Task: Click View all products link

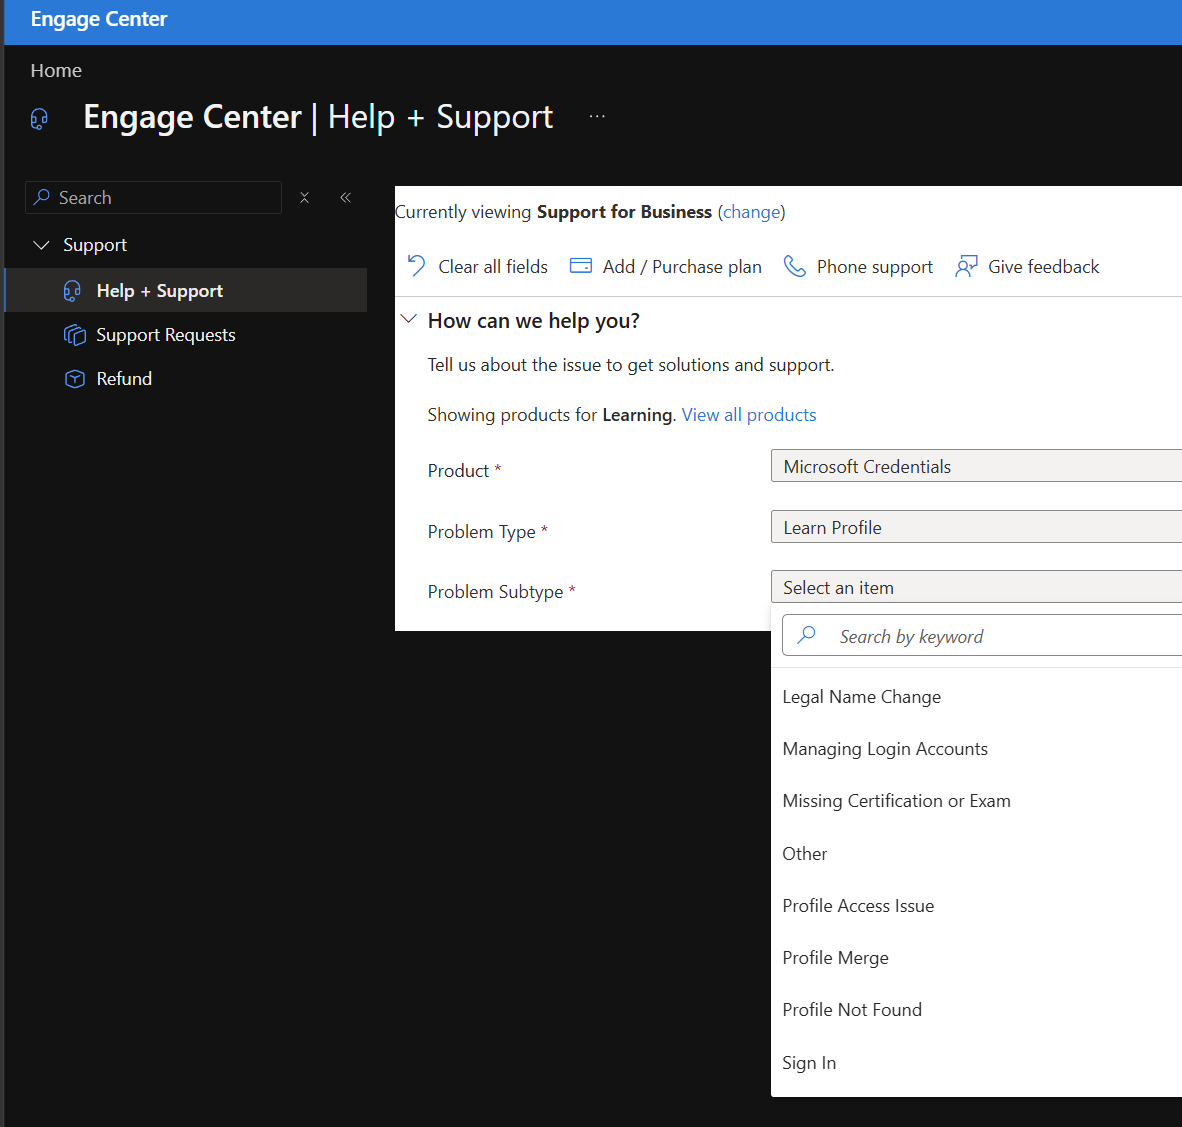Action: (x=749, y=415)
